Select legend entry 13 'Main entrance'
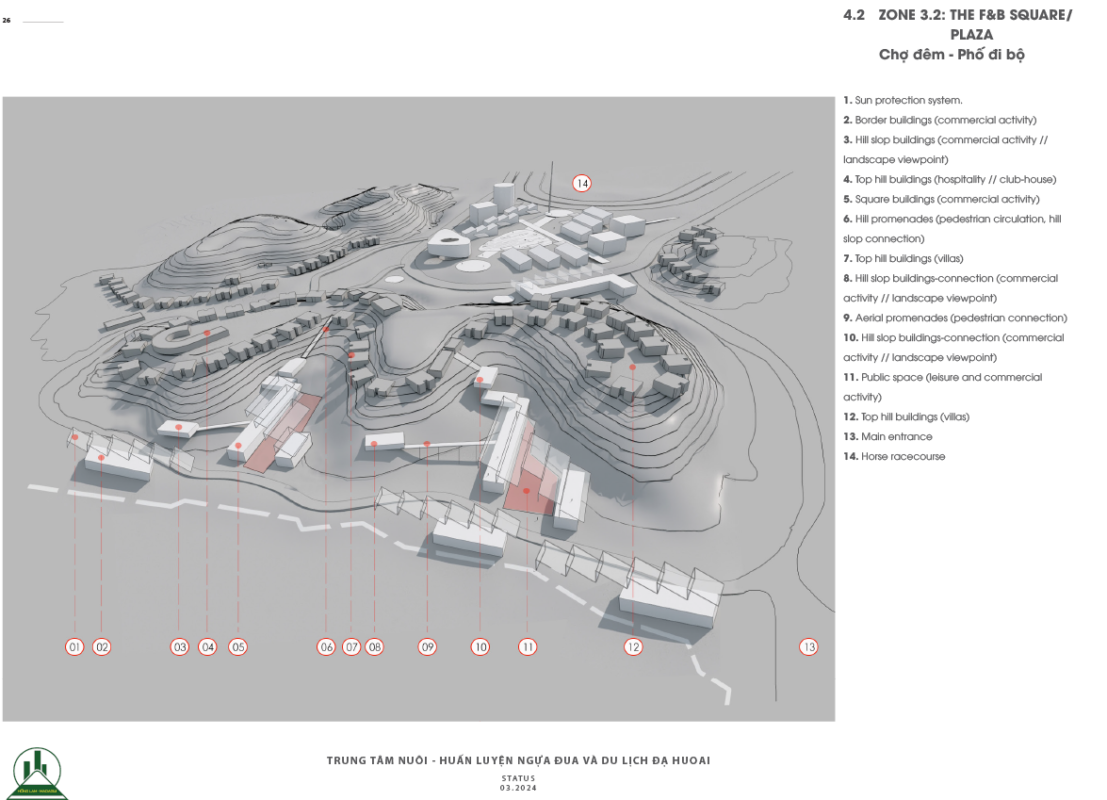1107x800 pixels. [x=888, y=437]
